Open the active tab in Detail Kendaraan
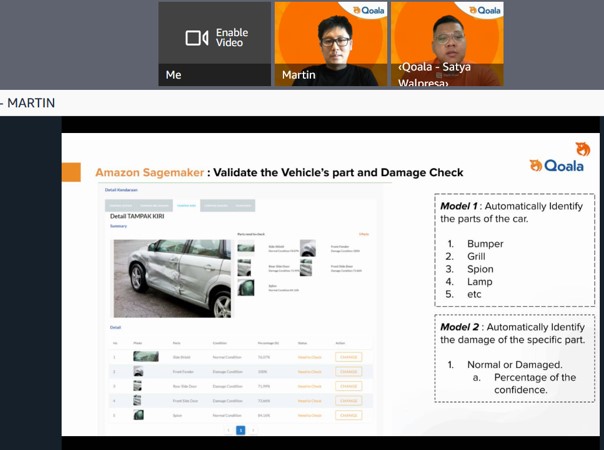The image size is (604, 450). point(186,205)
